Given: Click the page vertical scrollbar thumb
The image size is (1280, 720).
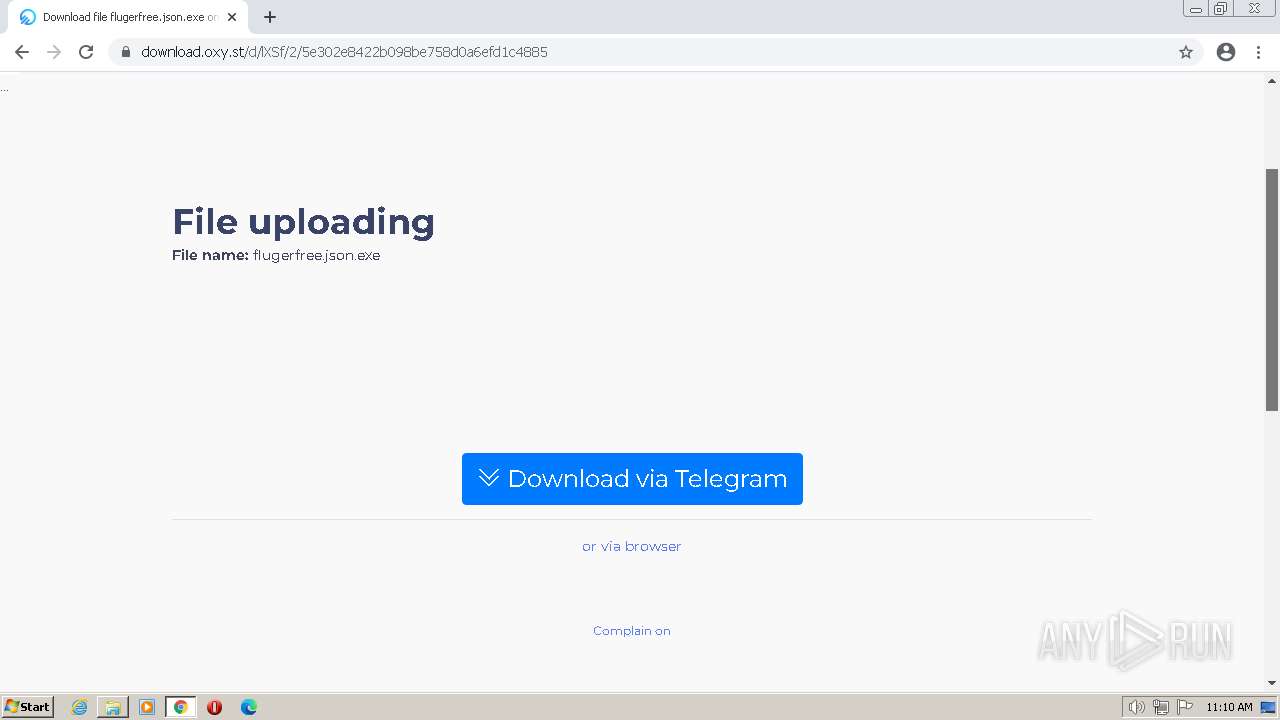Looking at the screenshot, I should [1272, 289].
